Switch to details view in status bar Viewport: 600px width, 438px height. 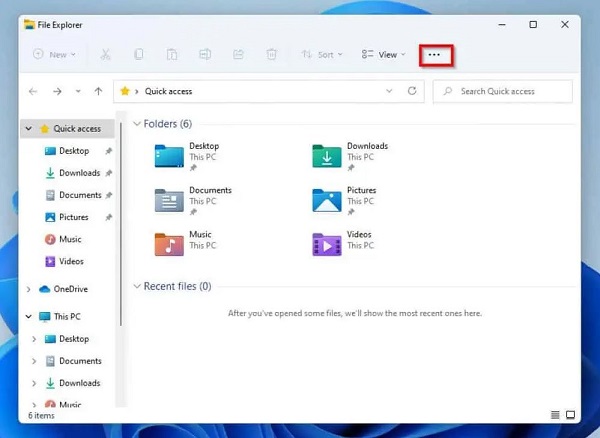pyautogui.click(x=555, y=415)
